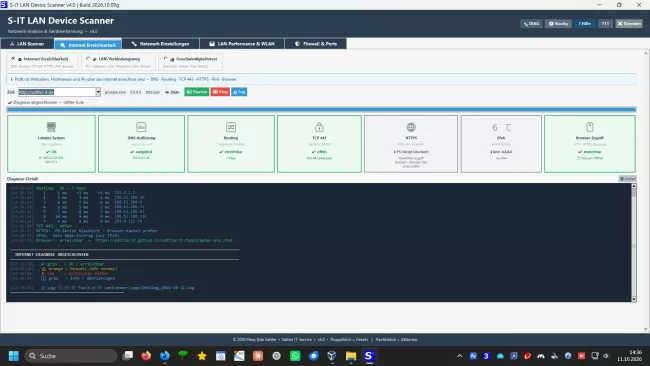Viewport: 650px width, 366px height.
Task: Go to the Firewall & Ports tab
Action: (x=315, y=44)
